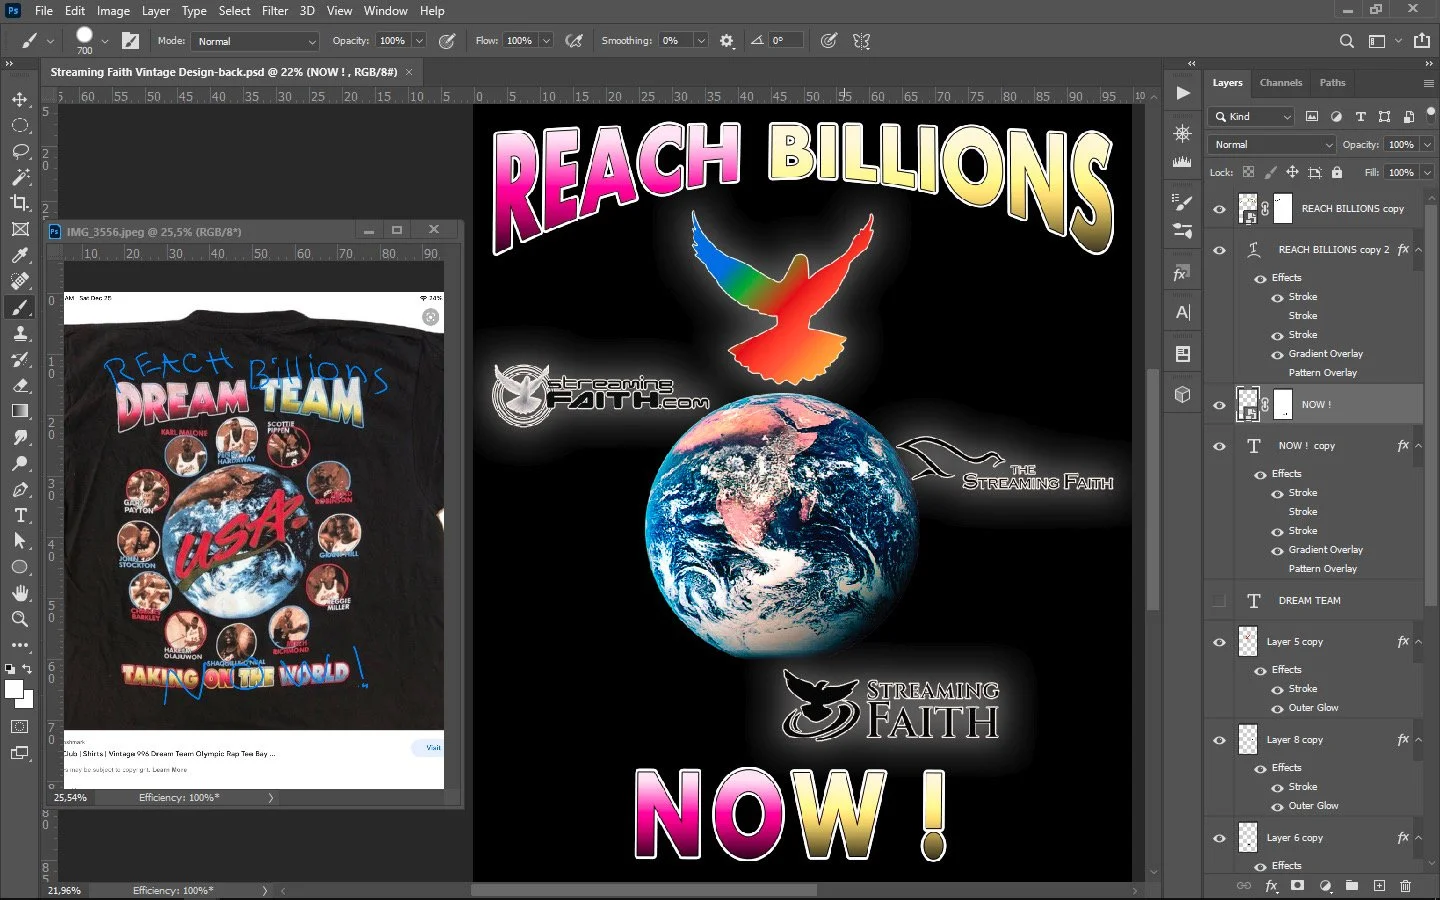Screen dimensions: 1440x900
Task: Select the Eyedropper tool
Action: 20,256
